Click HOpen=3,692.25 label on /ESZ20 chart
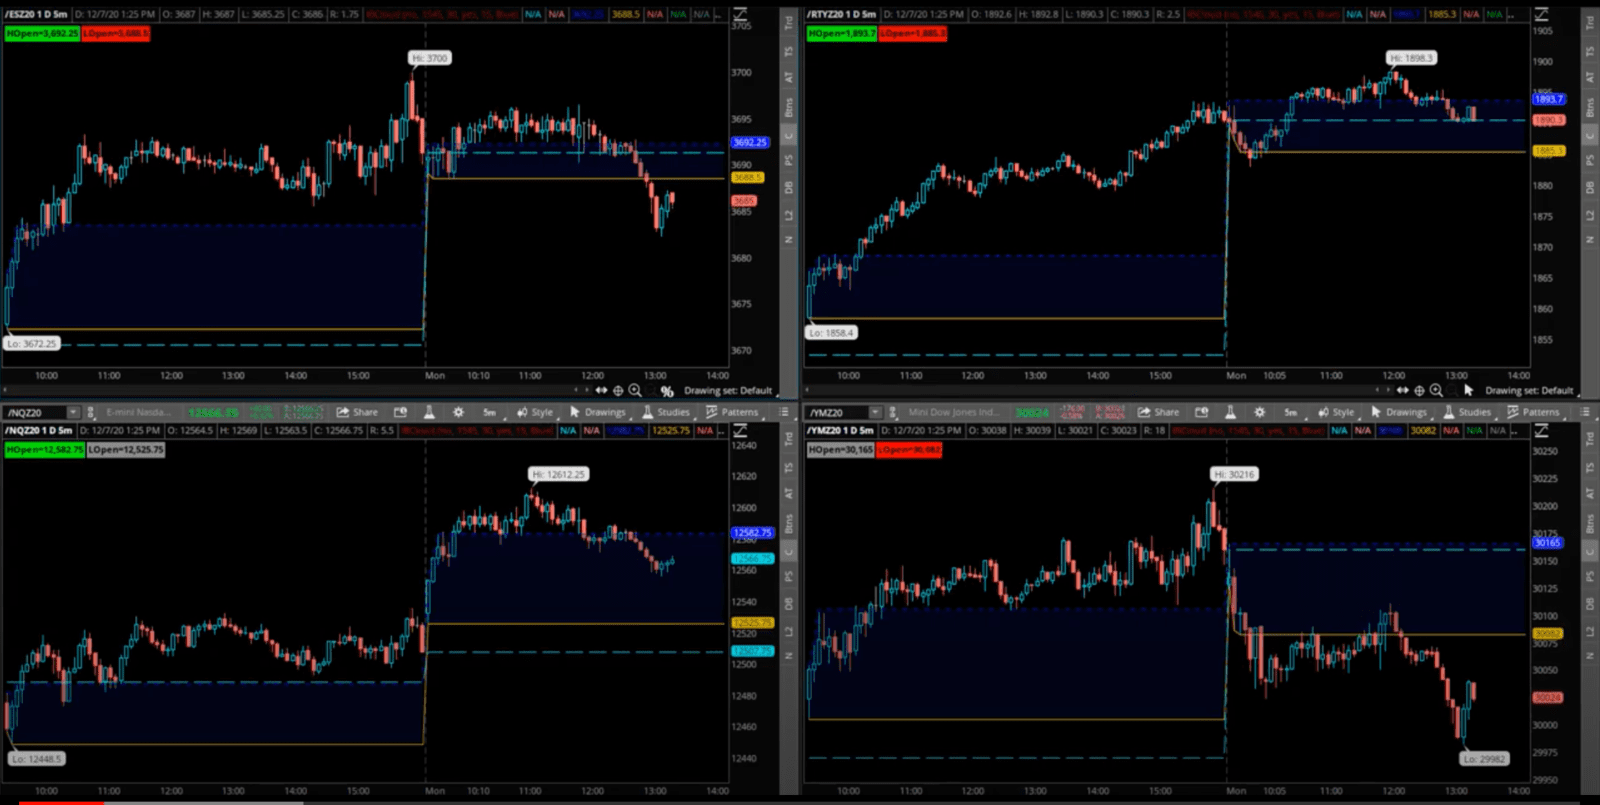 (42, 34)
